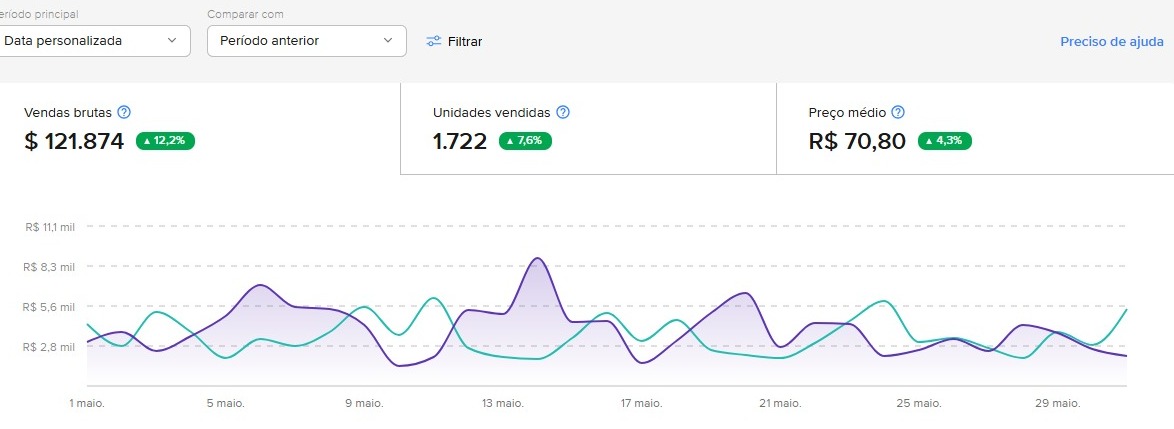Click the purple line's highest peak after 13 maio
This screenshot has height=429, width=1174.
point(538,258)
